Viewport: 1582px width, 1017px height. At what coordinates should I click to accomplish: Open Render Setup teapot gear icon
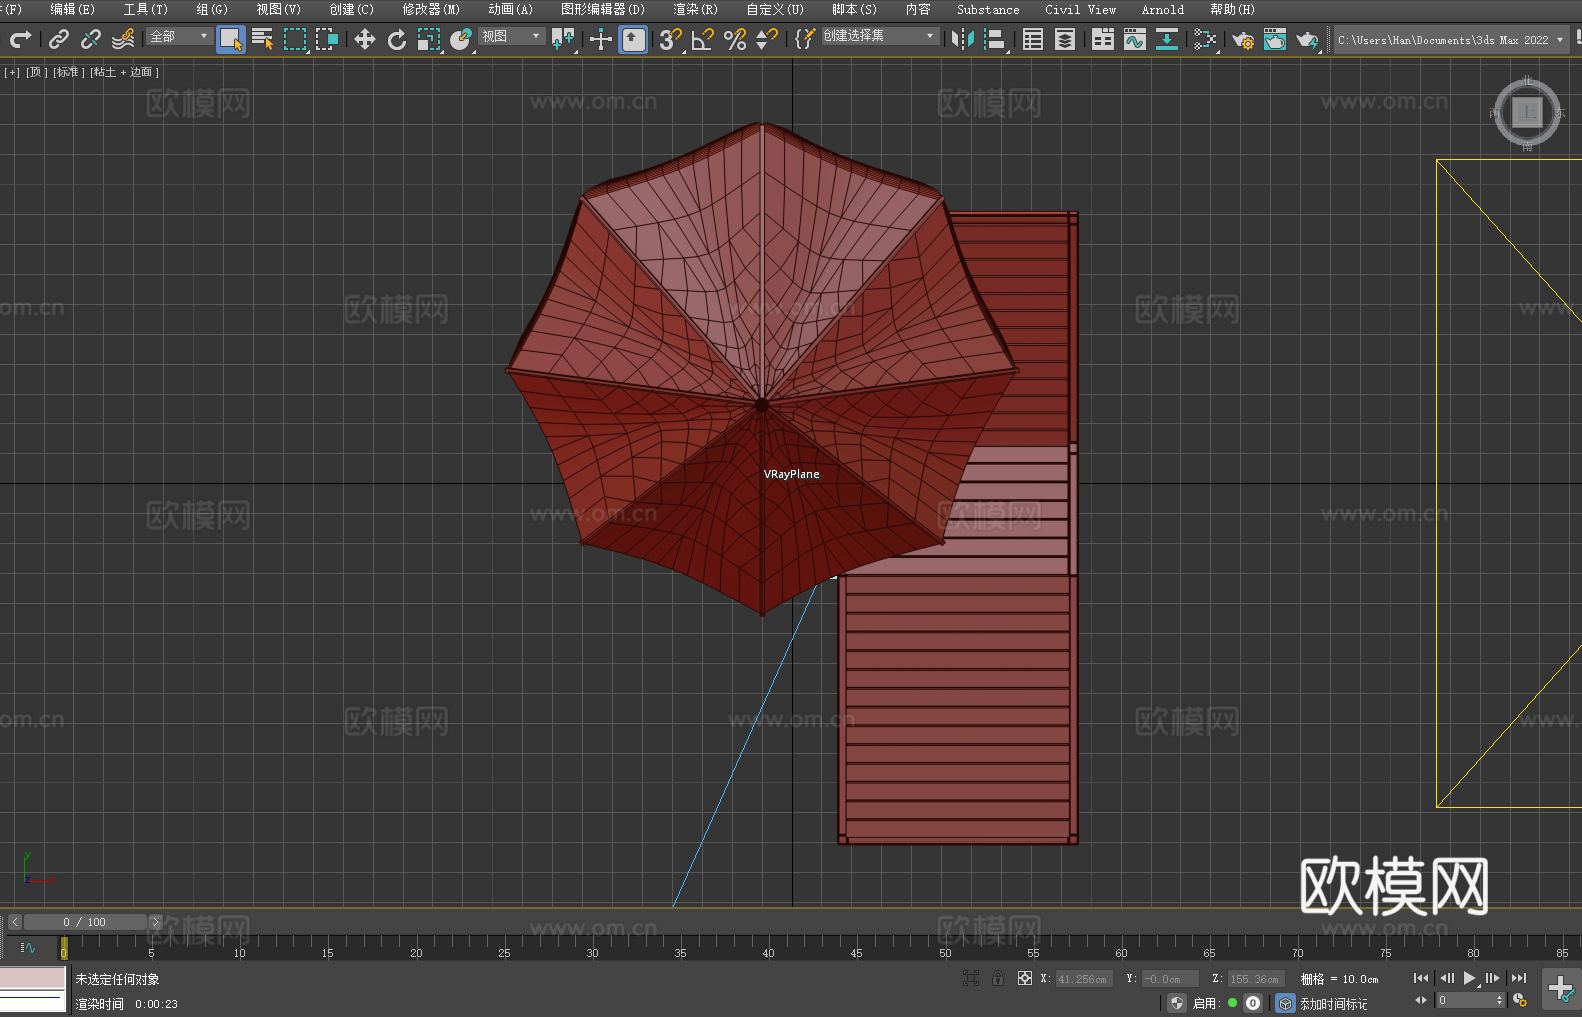click(1243, 39)
